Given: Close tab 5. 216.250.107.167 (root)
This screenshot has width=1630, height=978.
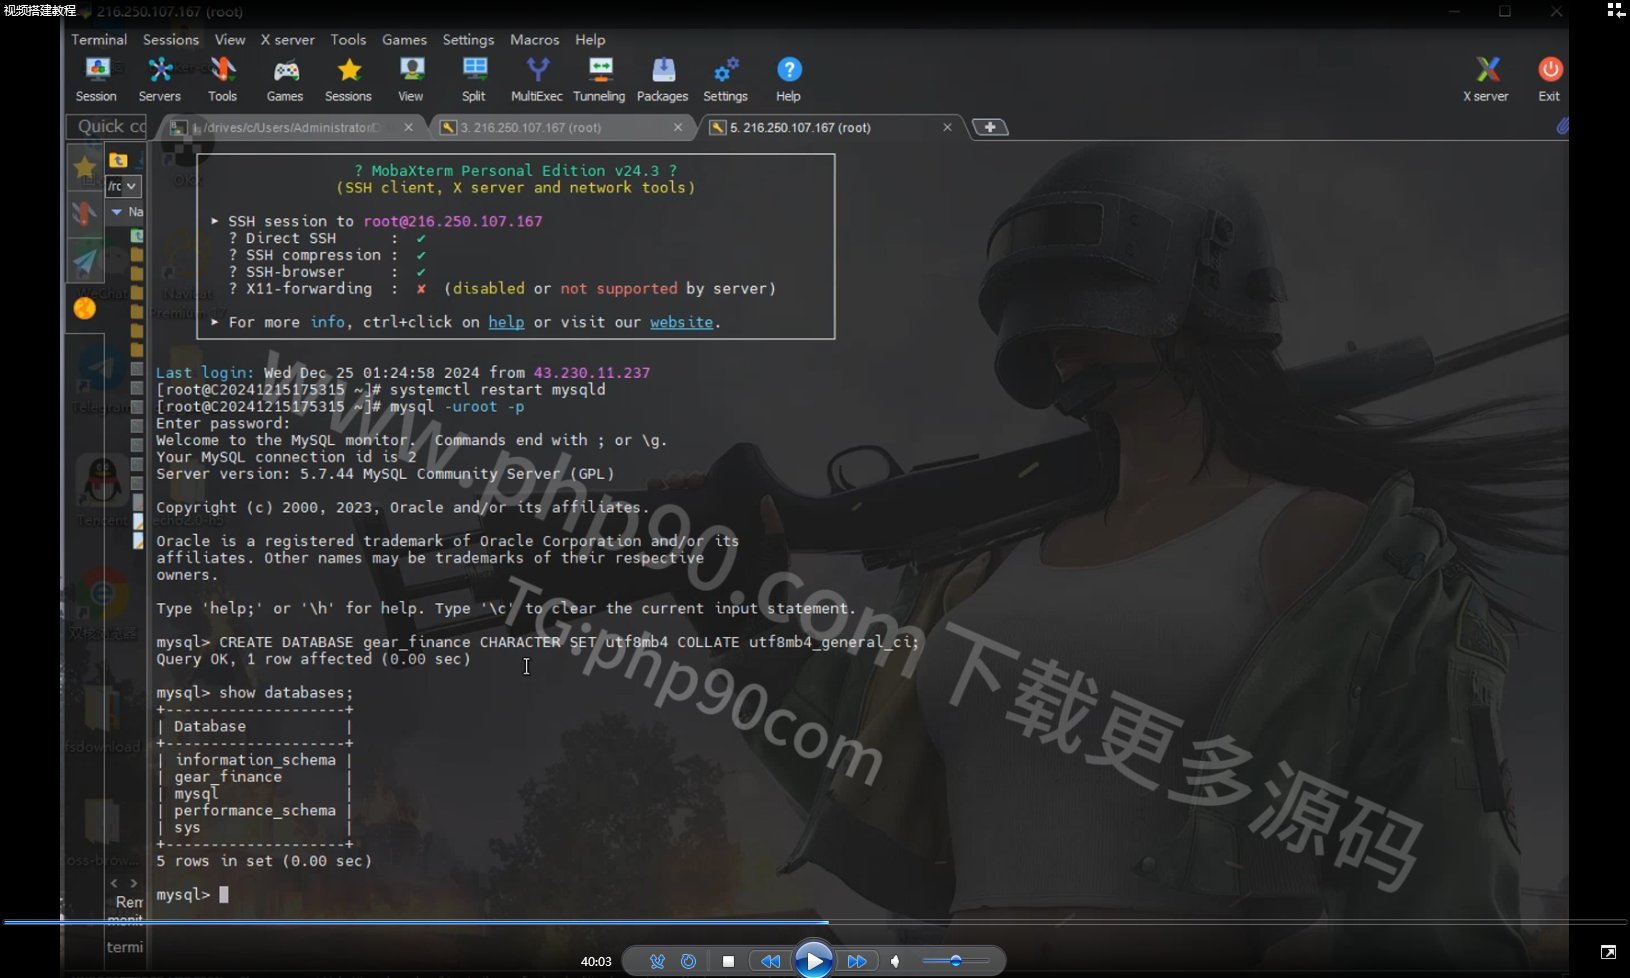Looking at the screenshot, I should pos(947,127).
